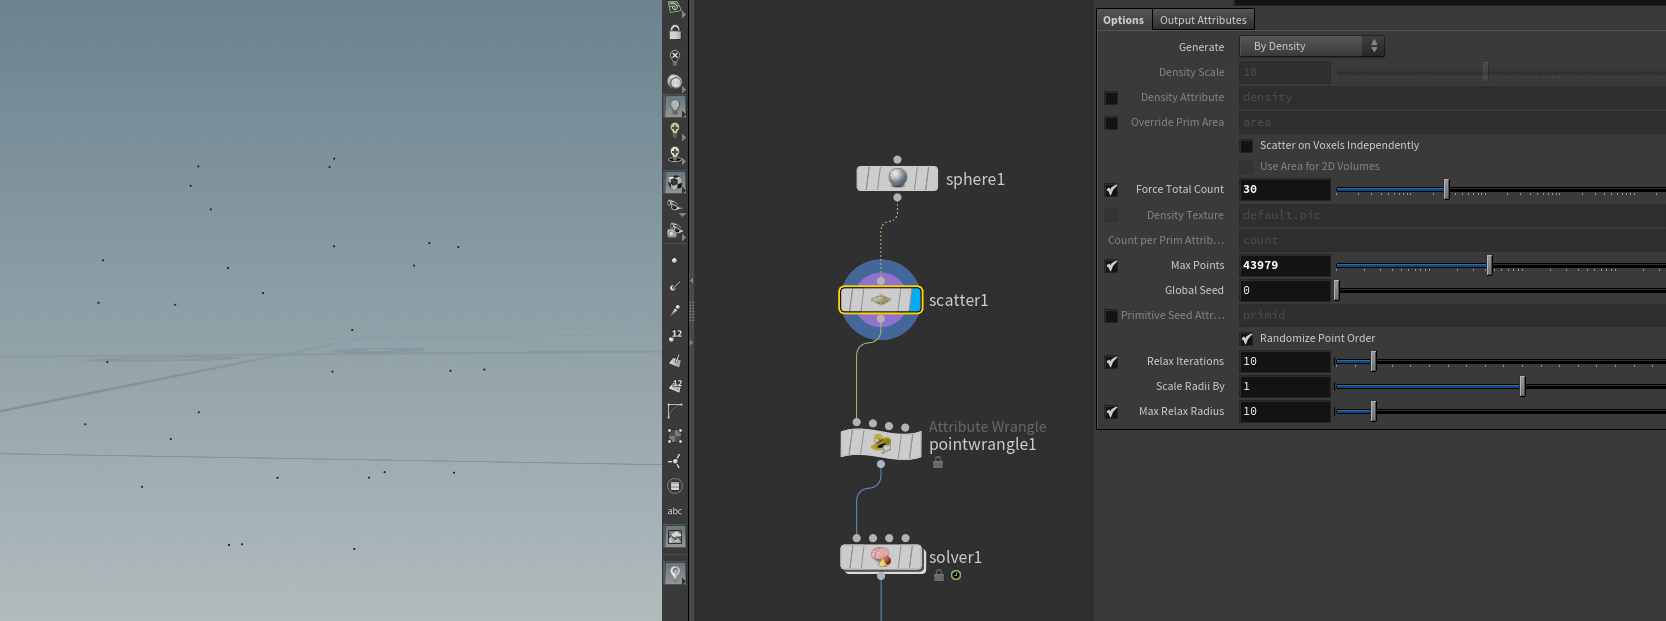Switch to the Output Attributes tab
Viewport: 1666px width, 621px height.
point(1203,20)
